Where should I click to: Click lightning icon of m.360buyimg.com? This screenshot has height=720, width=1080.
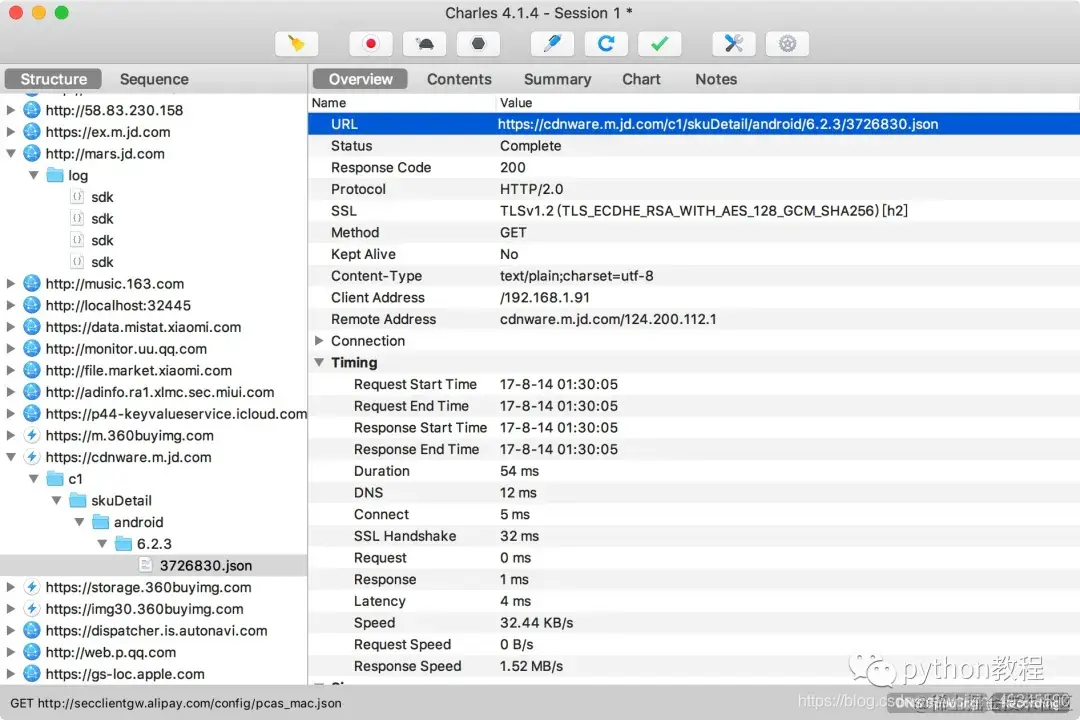(32, 435)
